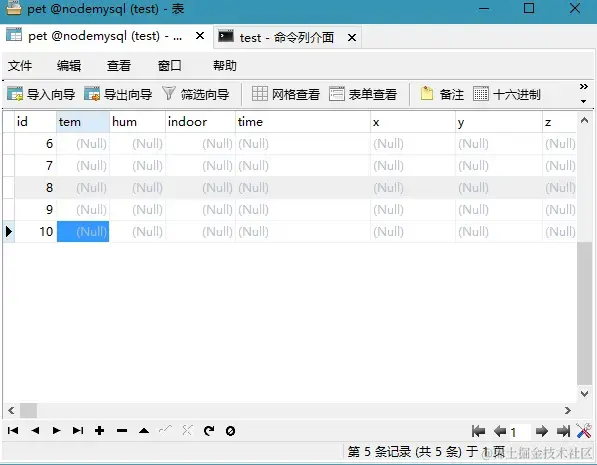The width and height of the screenshot is (597, 465).
Task: Click the stop loading icon
Action: pos(230,431)
